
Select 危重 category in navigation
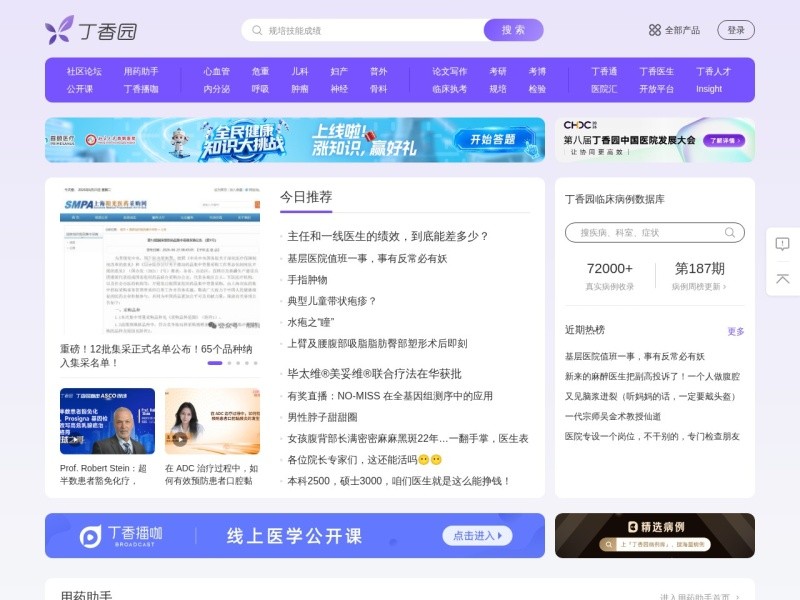(x=260, y=71)
